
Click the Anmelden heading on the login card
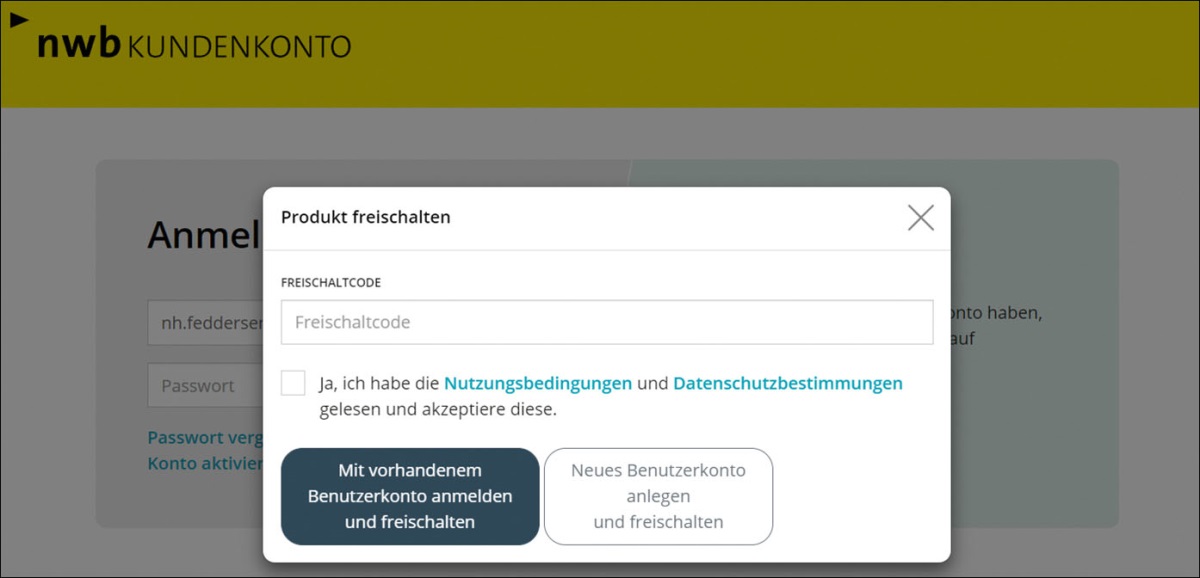pos(204,236)
